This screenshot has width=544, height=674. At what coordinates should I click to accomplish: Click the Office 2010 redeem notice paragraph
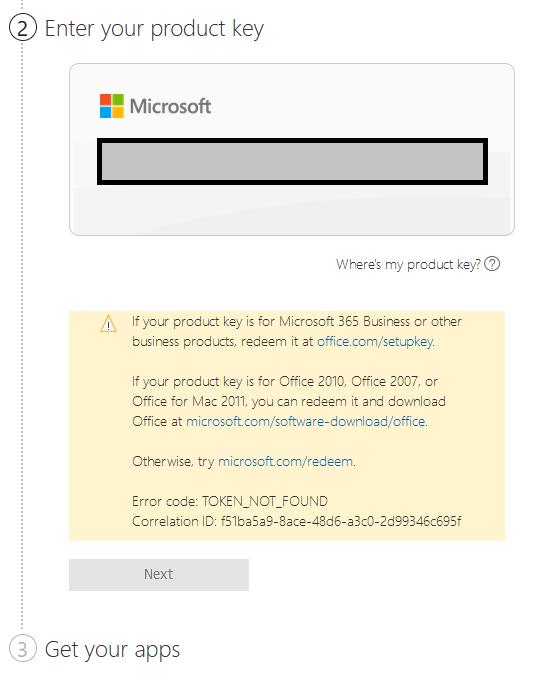(289, 401)
